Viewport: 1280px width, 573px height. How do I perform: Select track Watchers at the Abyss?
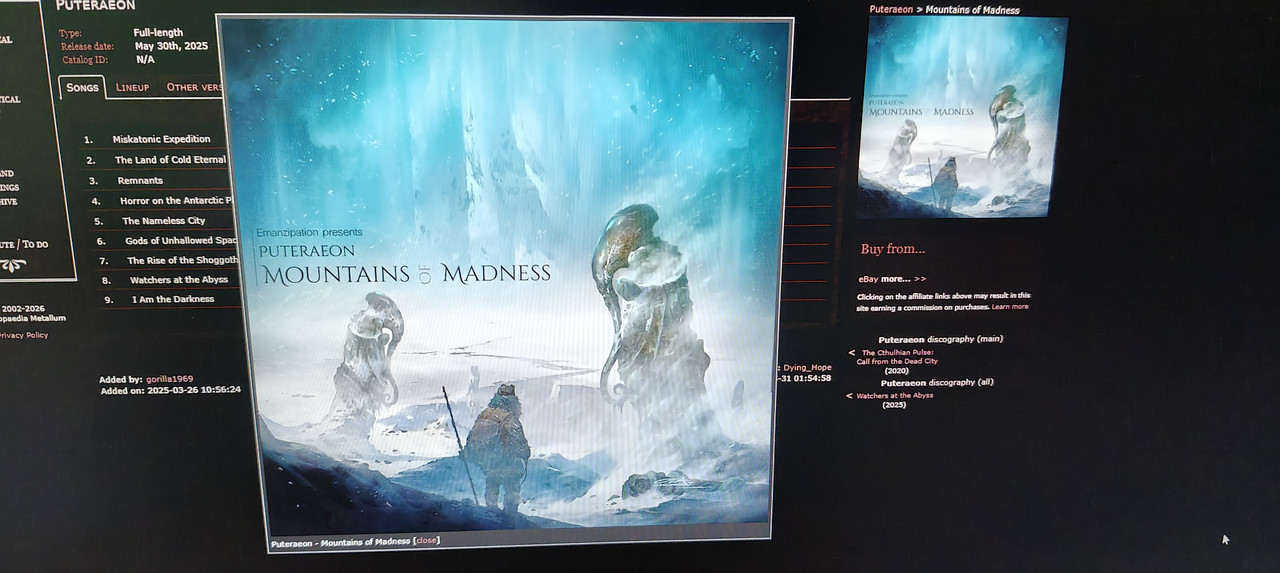(179, 280)
